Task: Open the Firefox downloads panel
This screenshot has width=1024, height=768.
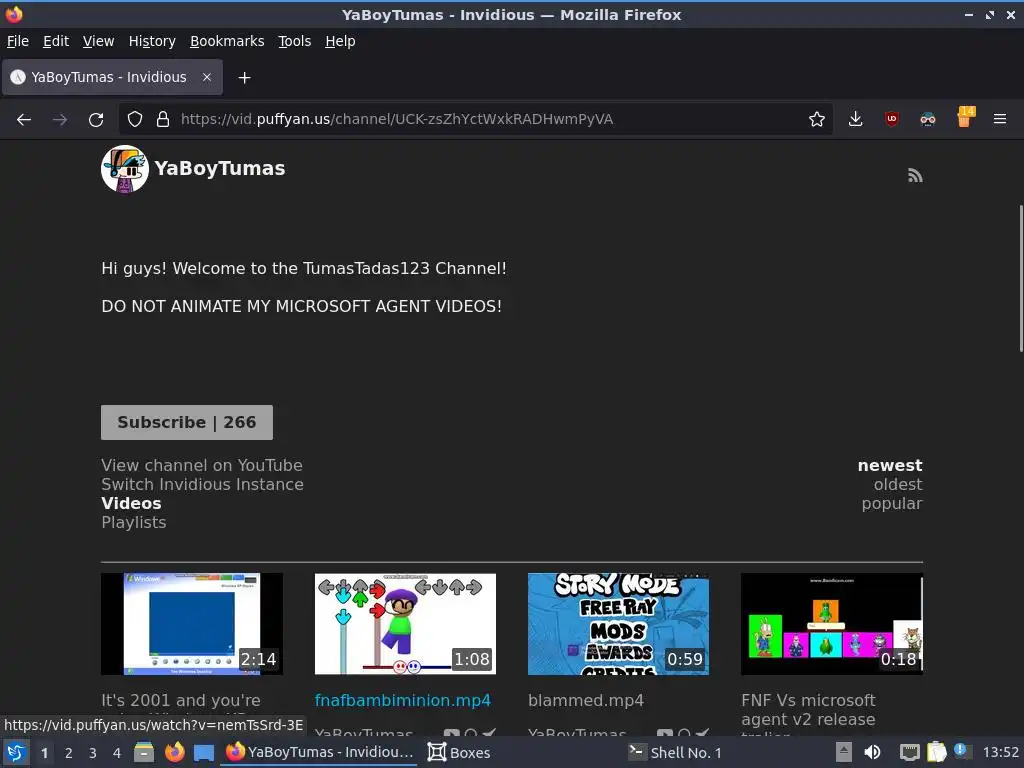Action: point(856,120)
